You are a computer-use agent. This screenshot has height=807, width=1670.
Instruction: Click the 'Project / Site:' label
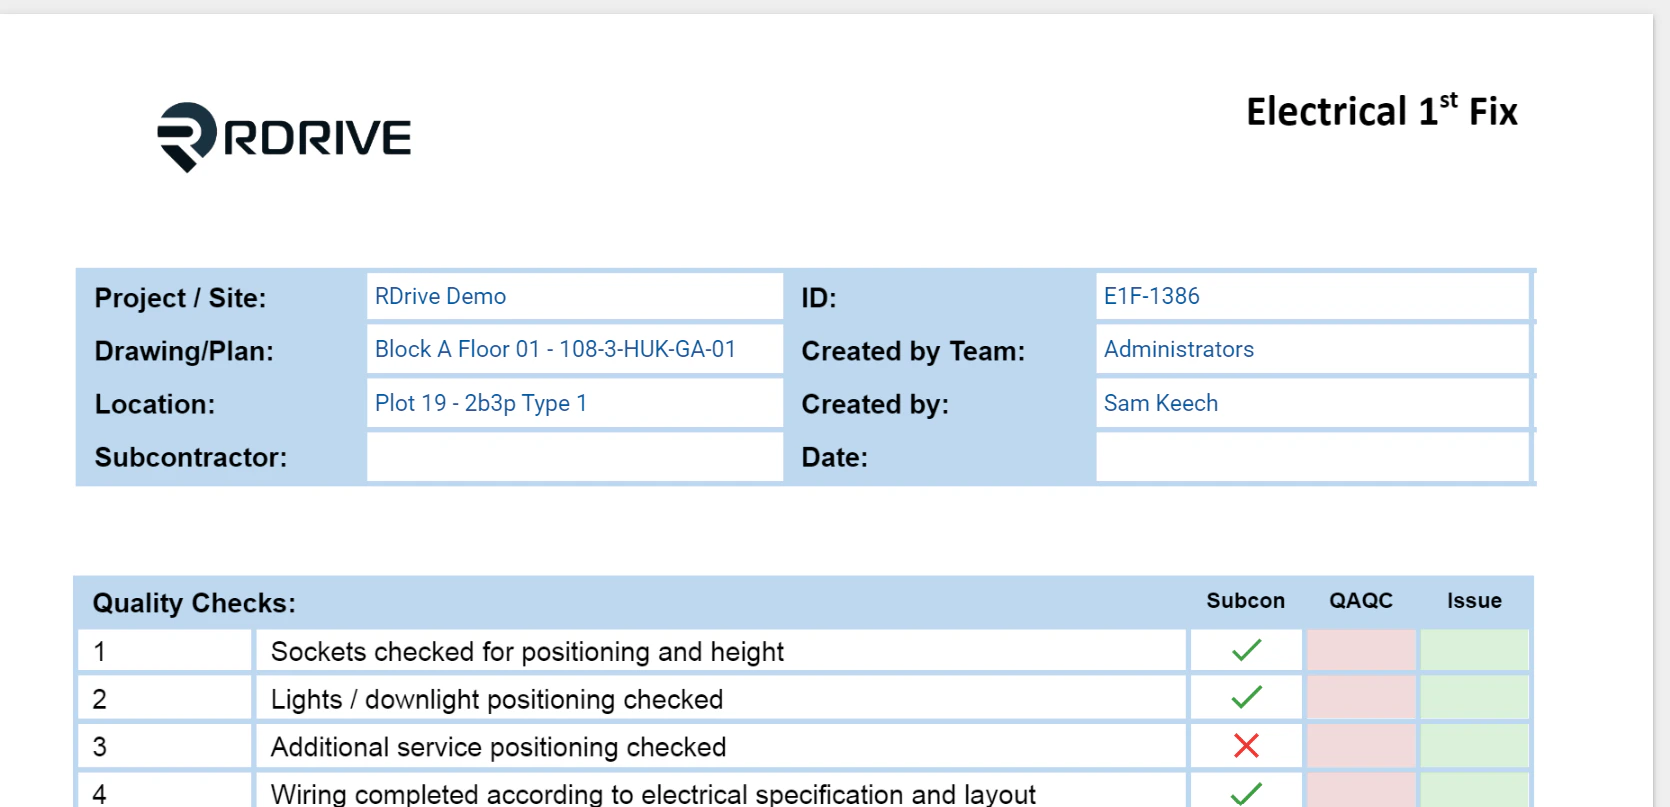pos(180,298)
